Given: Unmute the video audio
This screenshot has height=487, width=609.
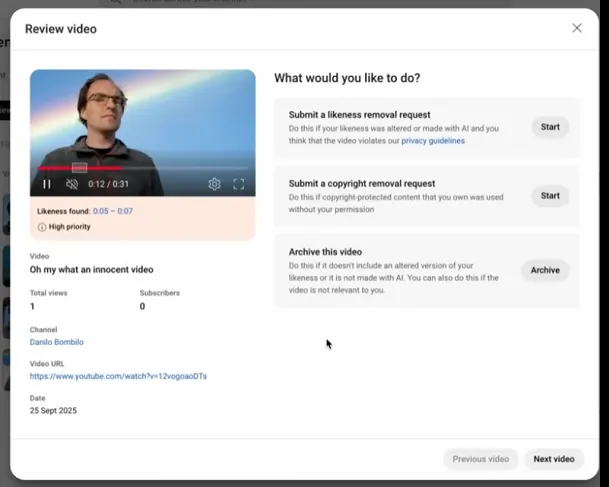Looking at the screenshot, I should click(72, 184).
